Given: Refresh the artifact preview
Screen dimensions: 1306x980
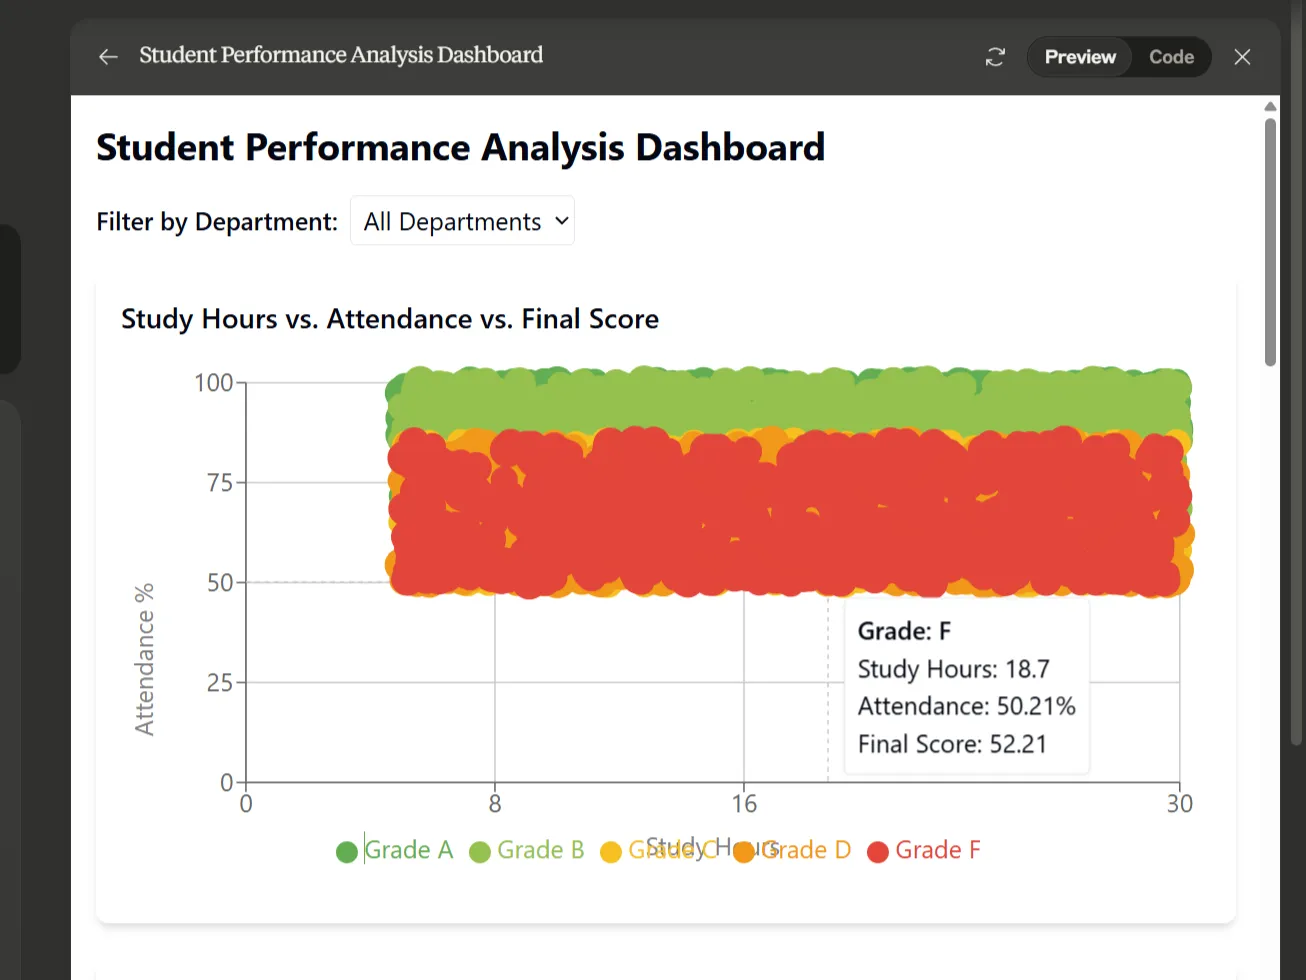Looking at the screenshot, I should coord(995,57).
